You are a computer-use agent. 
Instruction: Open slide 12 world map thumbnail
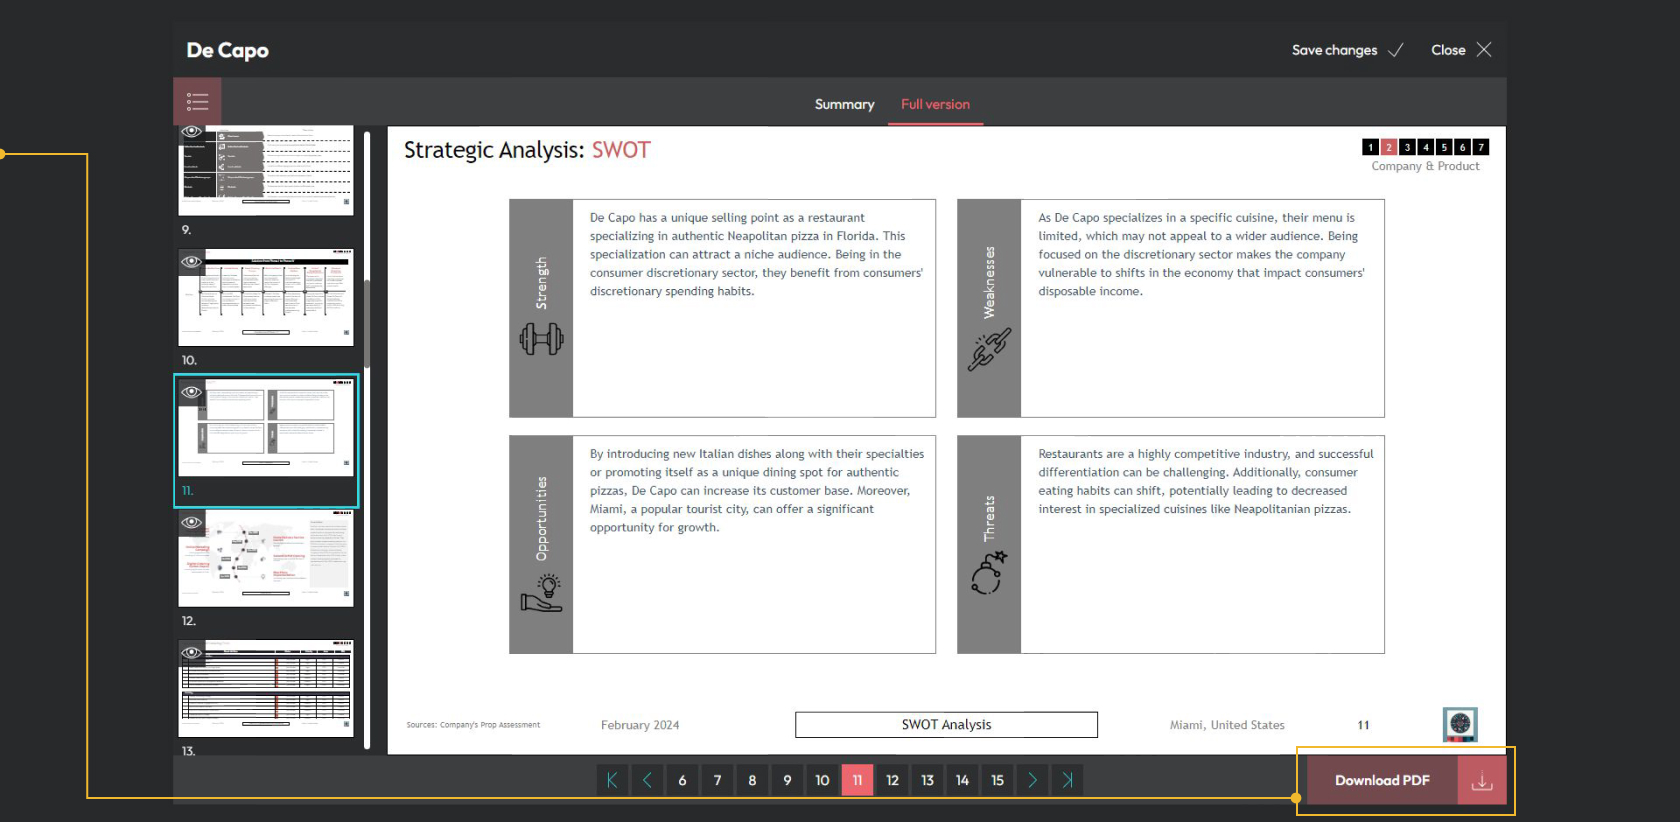pyautogui.click(x=266, y=558)
